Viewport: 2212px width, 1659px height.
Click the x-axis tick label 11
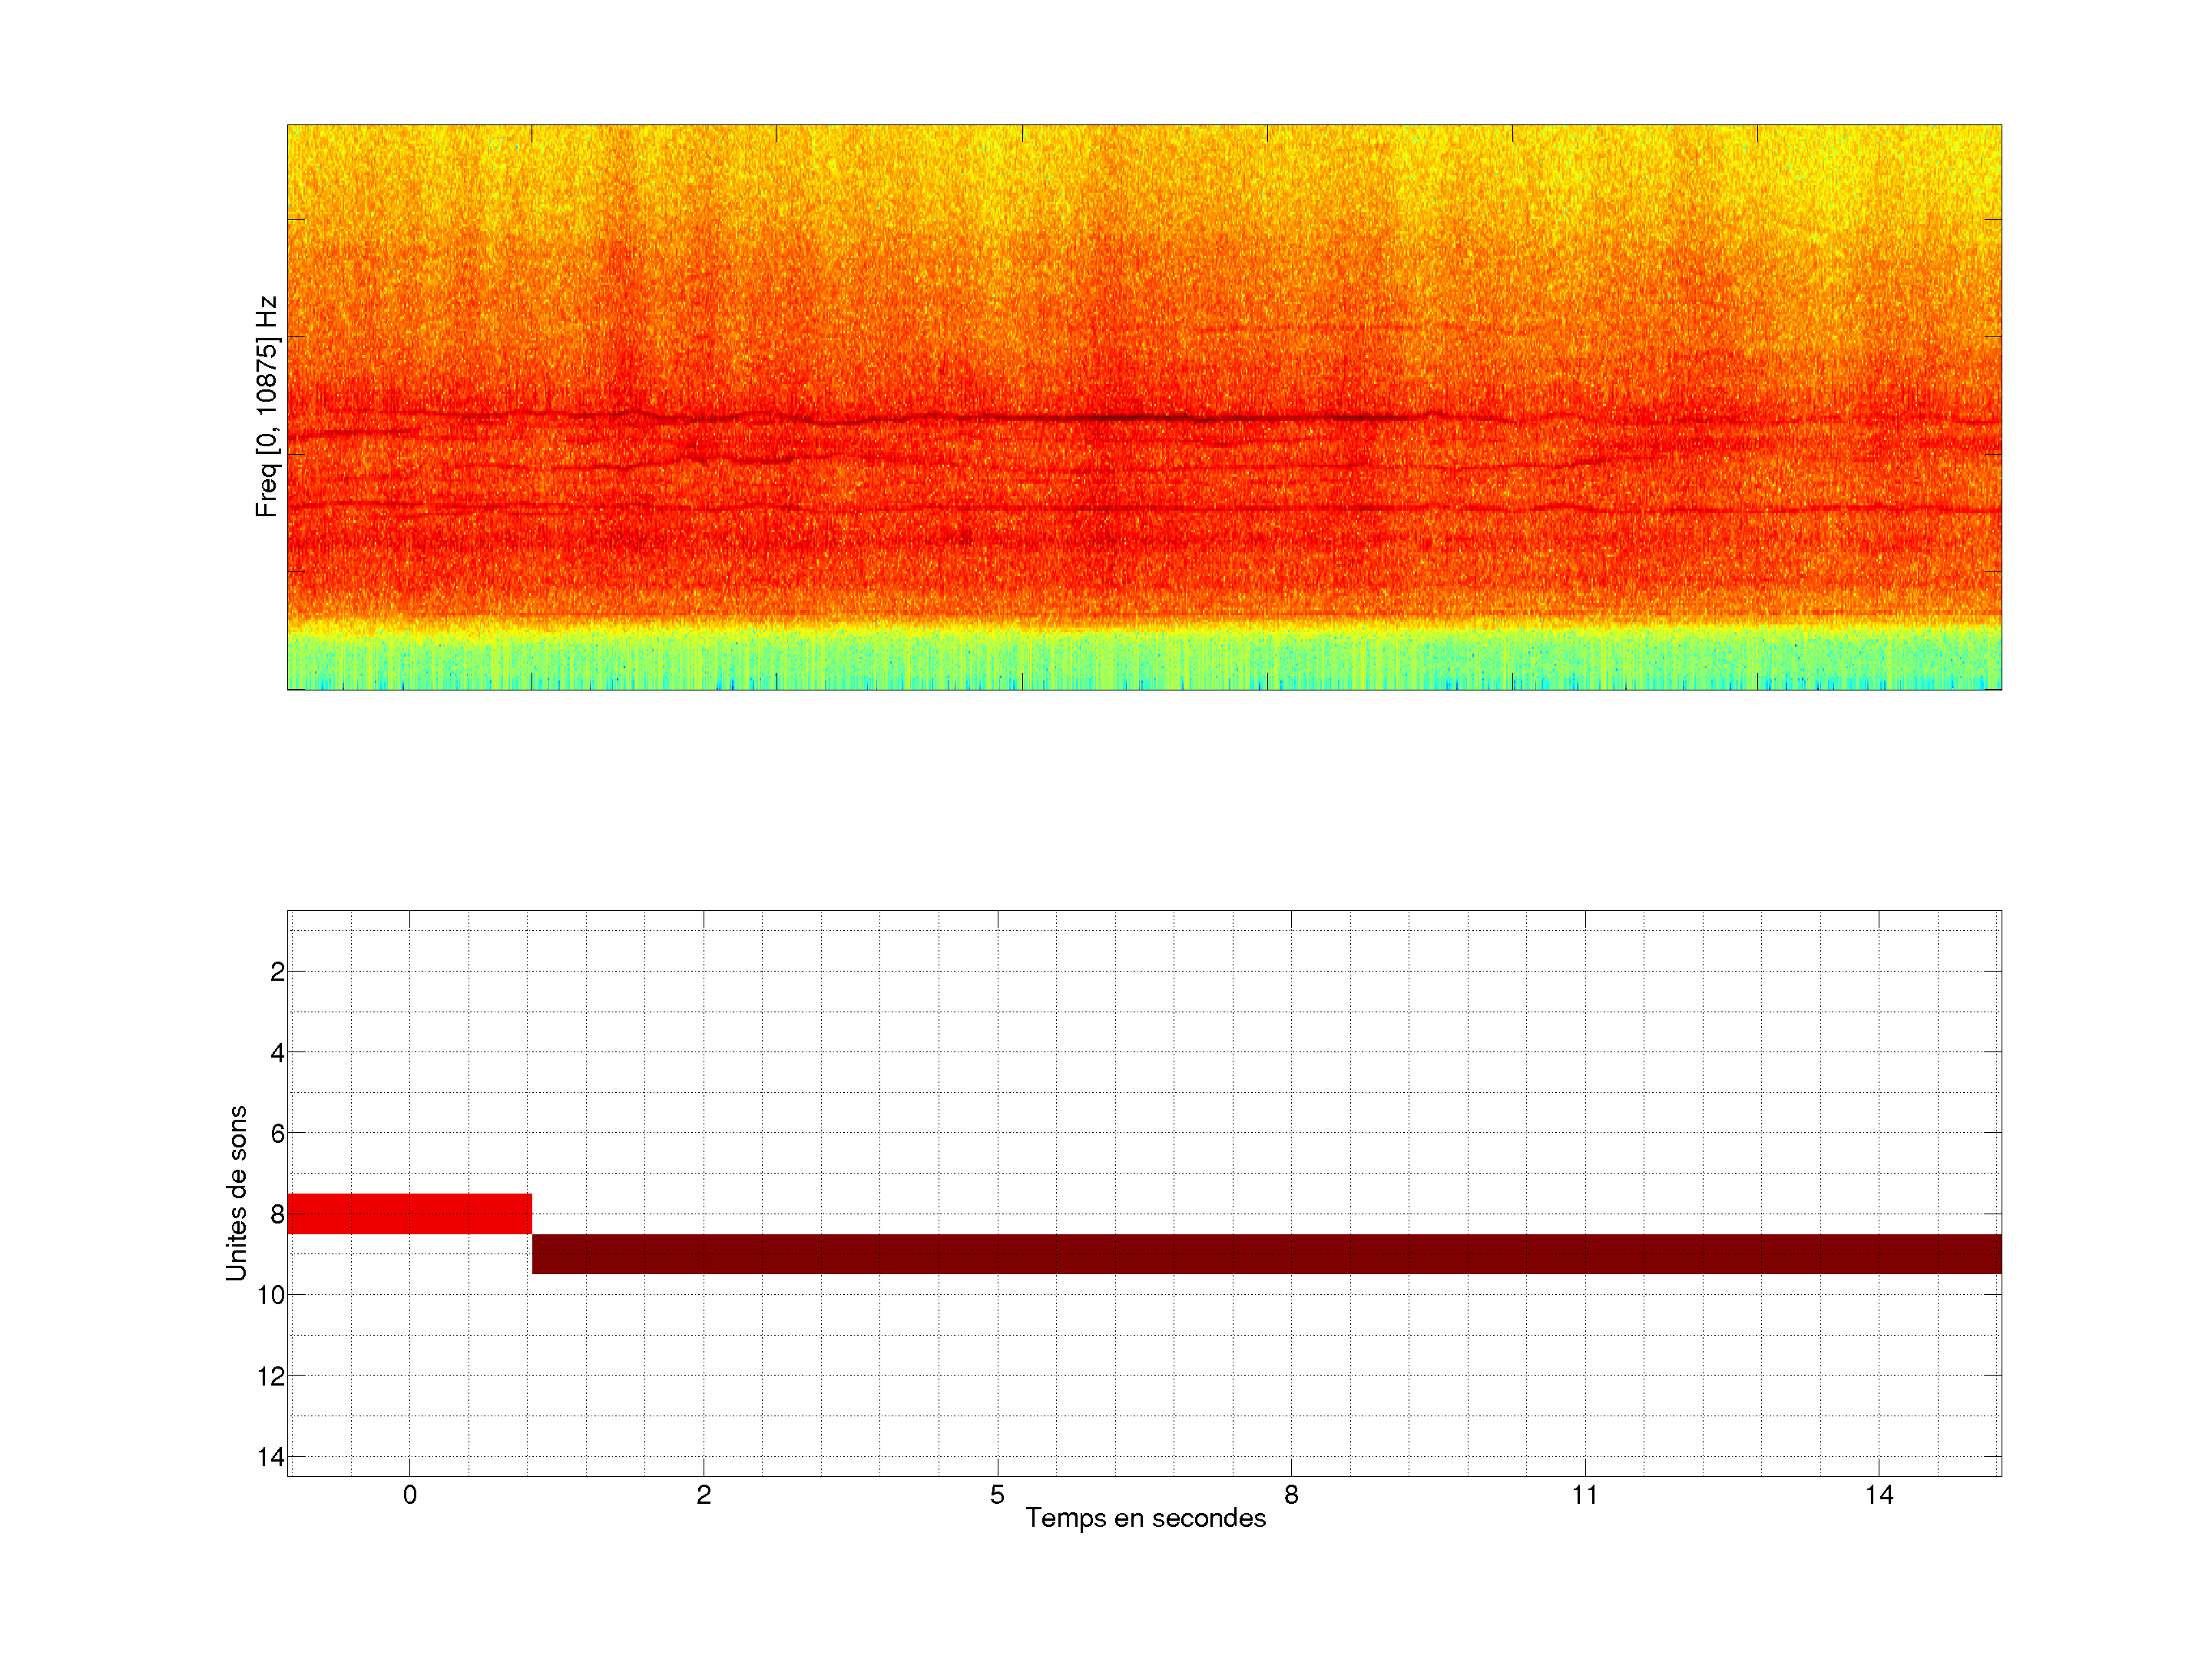click(1585, 1495)
